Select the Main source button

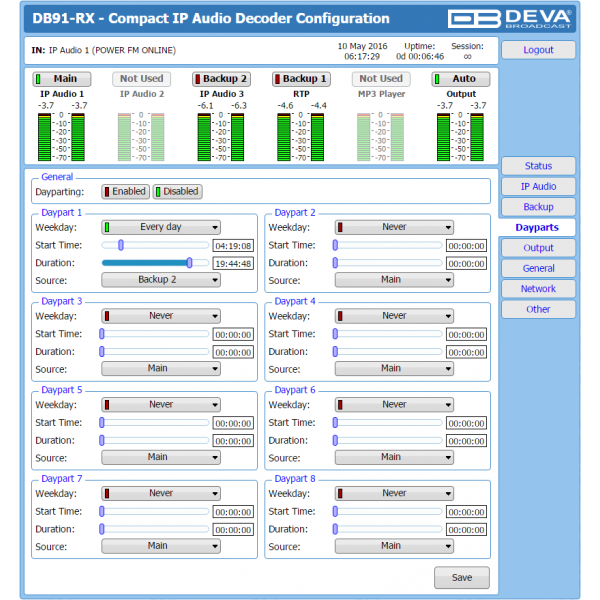pyautogui.click(x=62, y=79)
